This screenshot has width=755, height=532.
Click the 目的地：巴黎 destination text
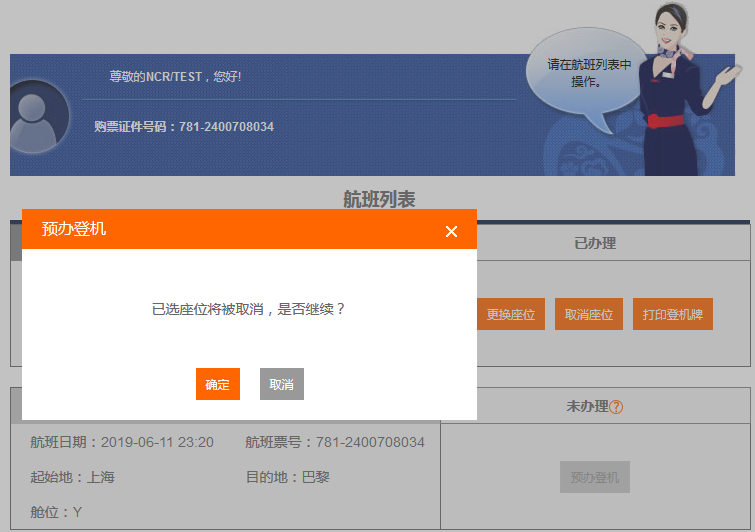point(288,477)
